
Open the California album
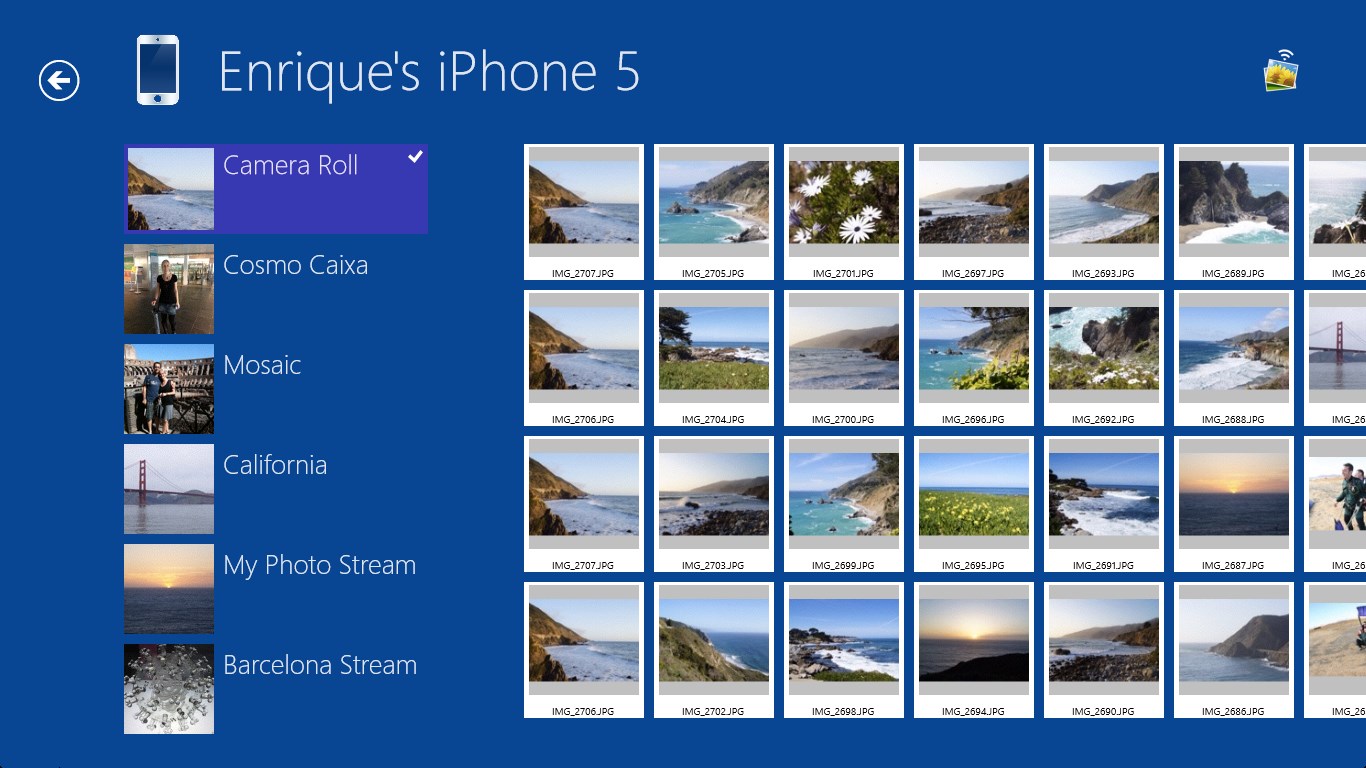click(x=276, y=489)
